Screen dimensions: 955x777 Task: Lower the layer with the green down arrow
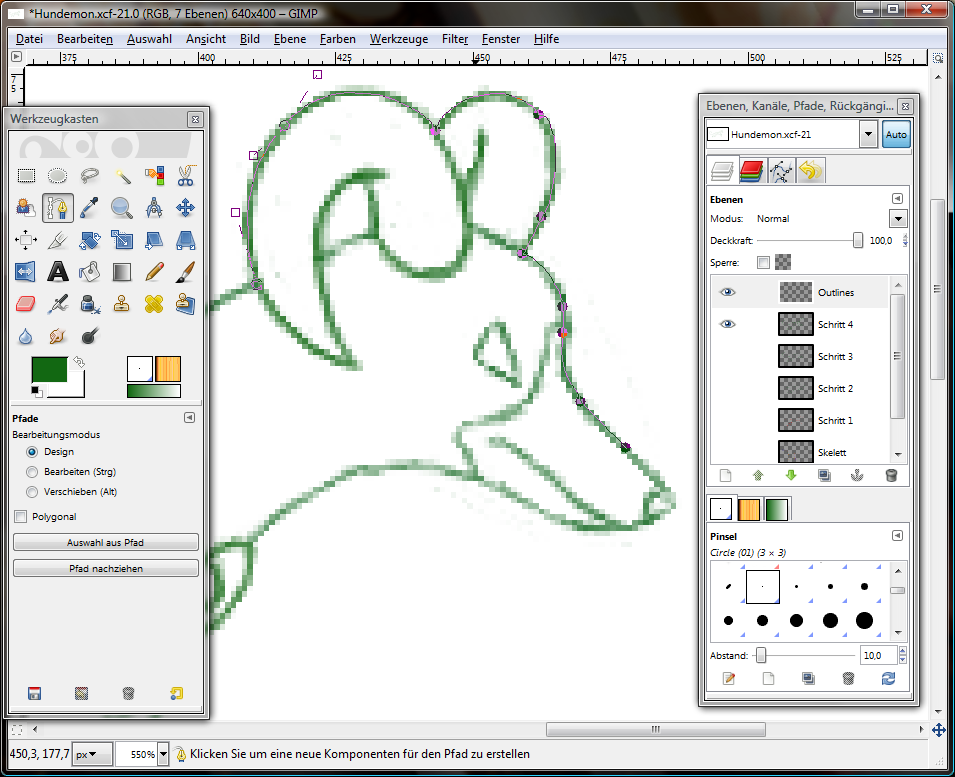coord(791,476)
